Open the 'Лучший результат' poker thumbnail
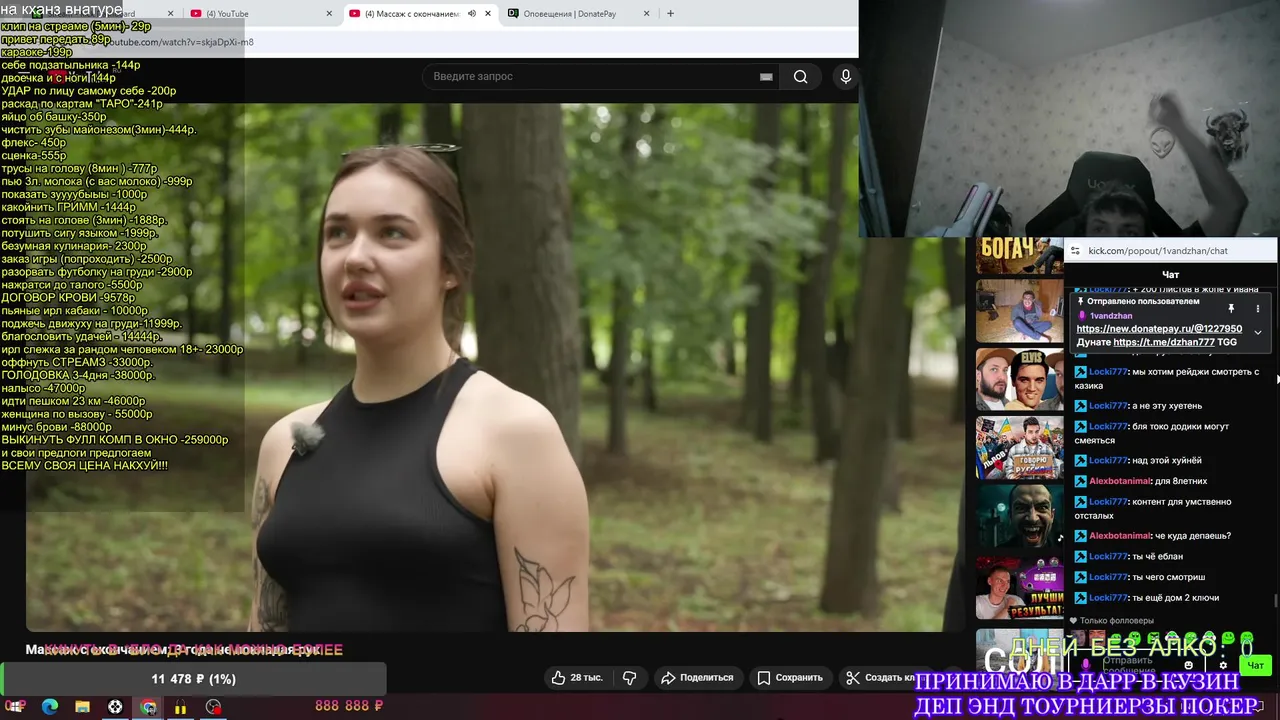The image size is (1280, 720). click(1019, 588)
